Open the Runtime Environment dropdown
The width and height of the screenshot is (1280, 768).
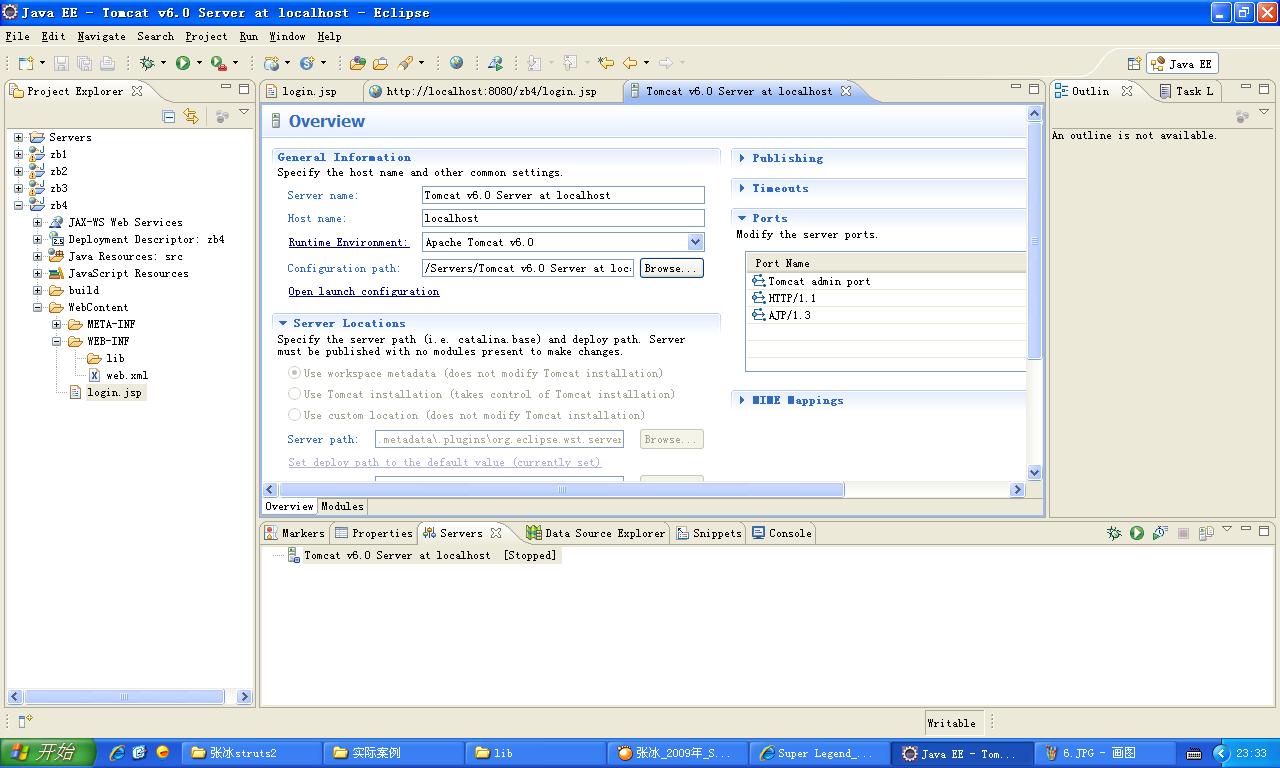click(695, 242)
